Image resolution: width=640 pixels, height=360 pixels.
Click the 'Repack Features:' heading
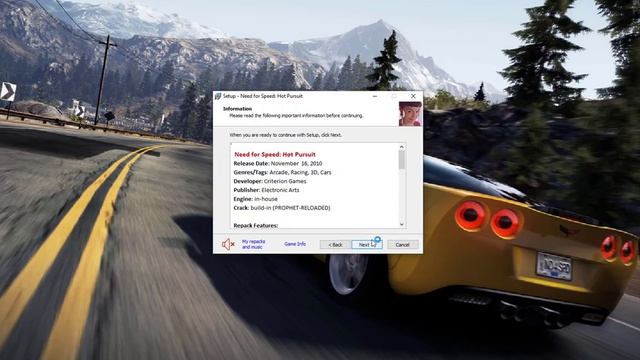click(256, 225)
